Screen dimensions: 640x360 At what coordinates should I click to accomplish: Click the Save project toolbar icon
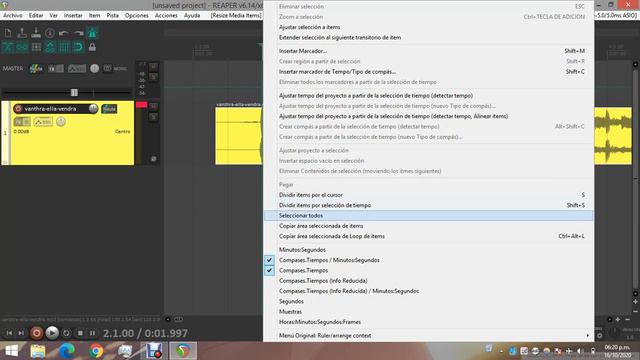[x=36, y=33]
